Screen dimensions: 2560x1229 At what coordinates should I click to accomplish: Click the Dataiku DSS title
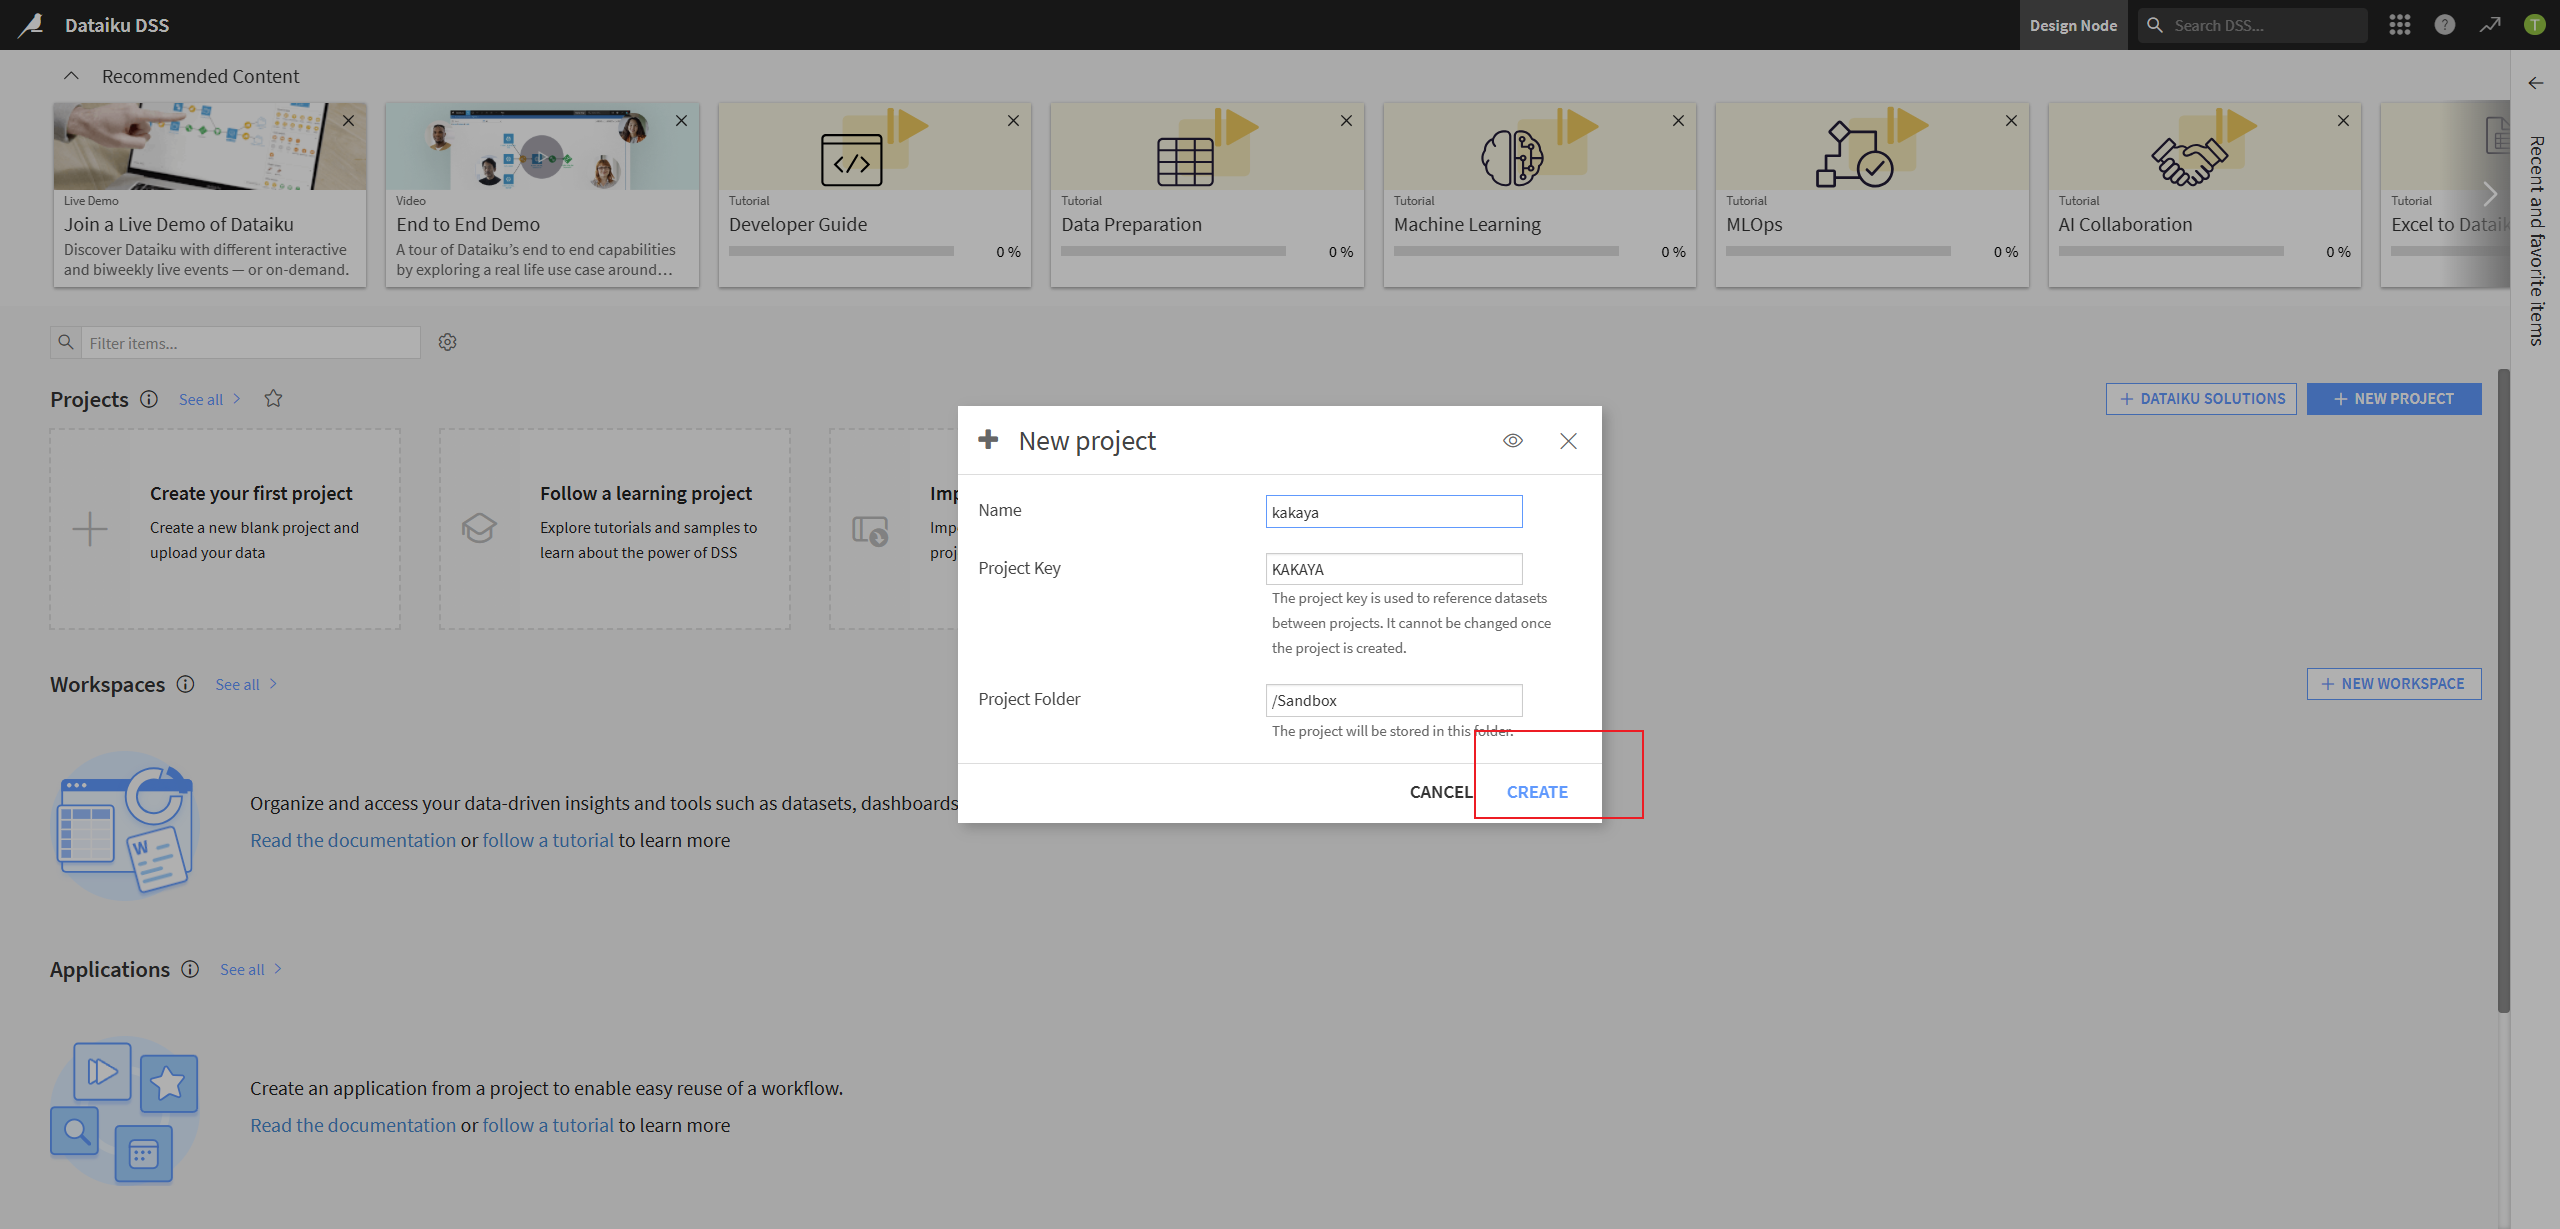(x=117, y=25)
